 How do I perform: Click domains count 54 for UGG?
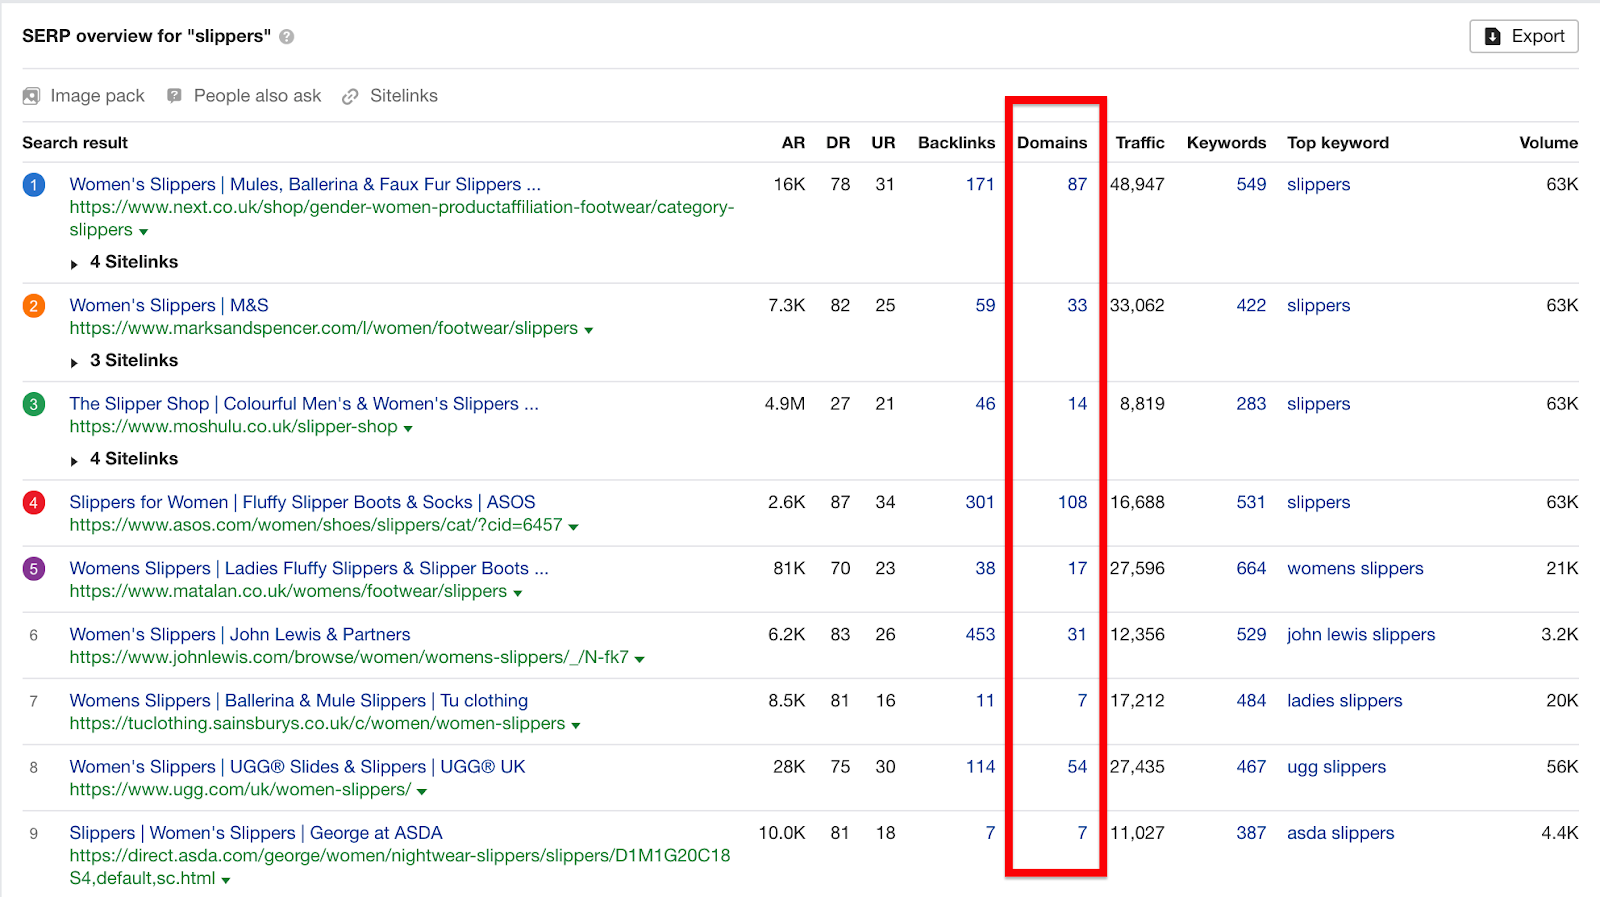(1077, 766)
